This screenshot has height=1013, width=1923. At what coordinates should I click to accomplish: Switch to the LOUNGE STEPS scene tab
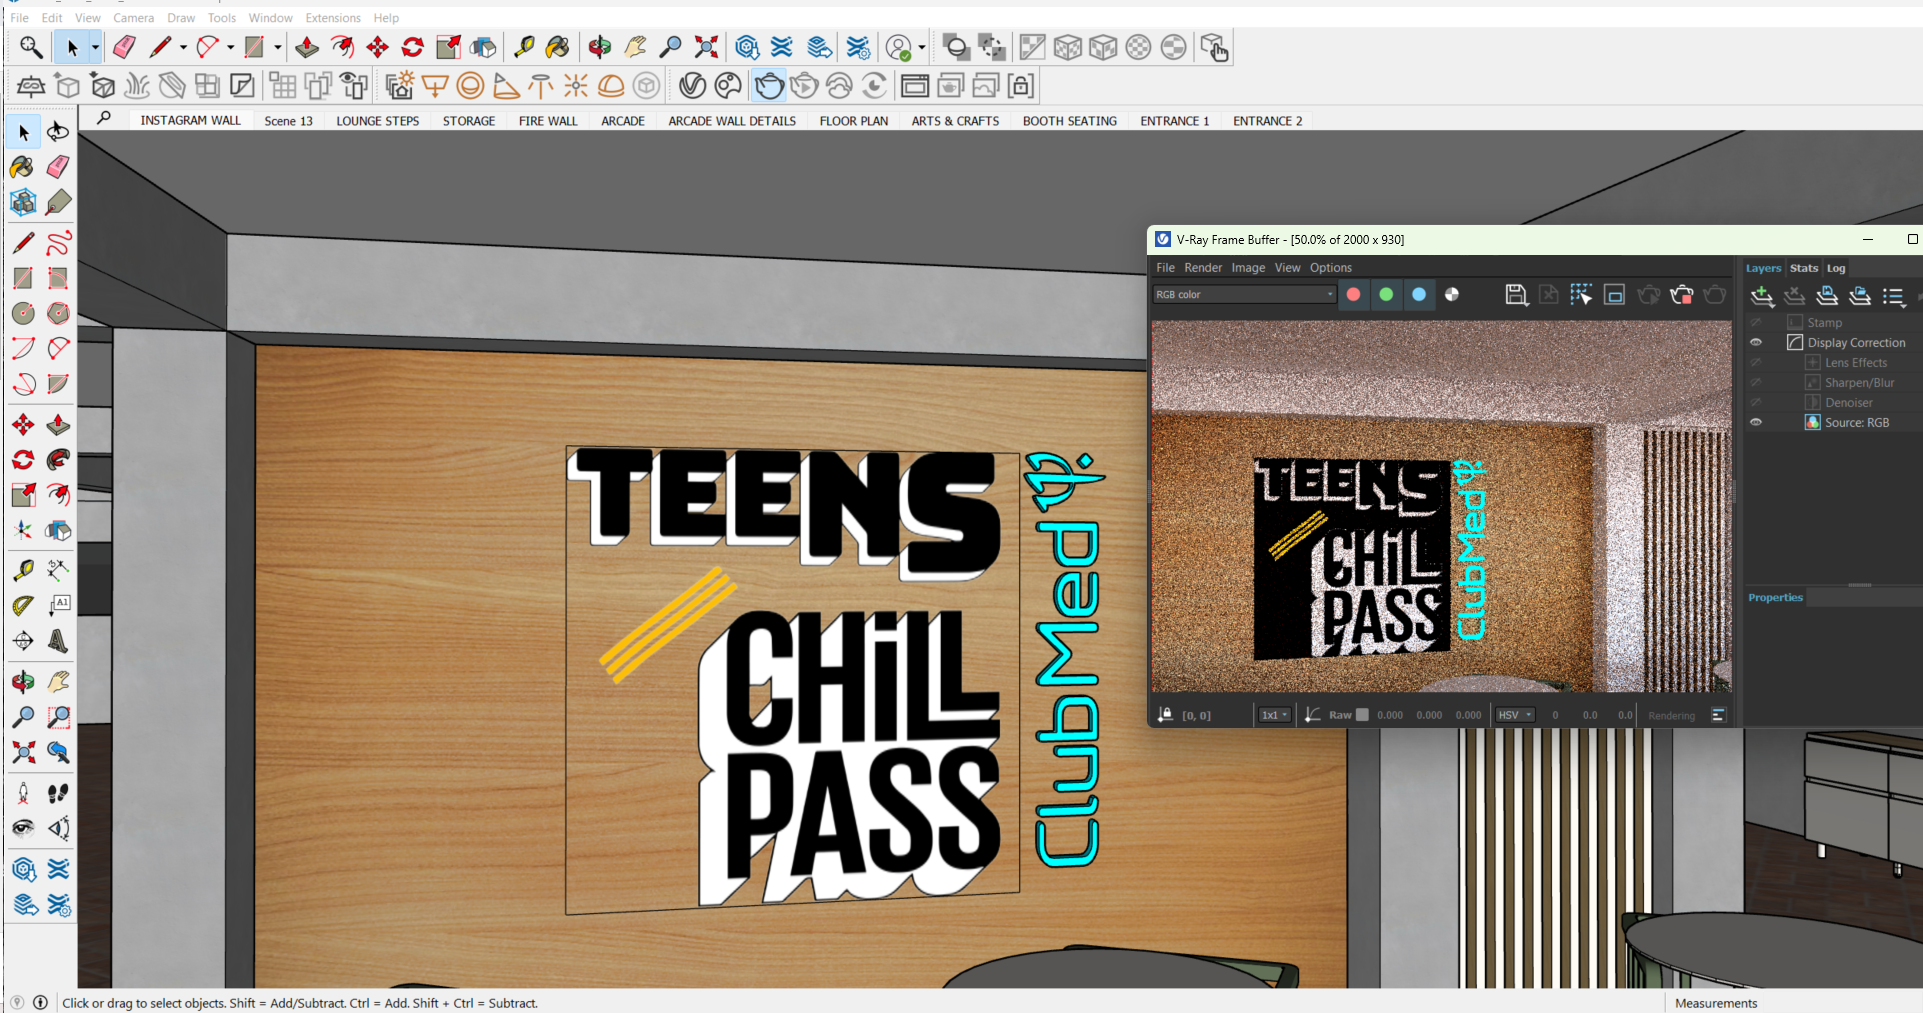click(x=377, y=121)
